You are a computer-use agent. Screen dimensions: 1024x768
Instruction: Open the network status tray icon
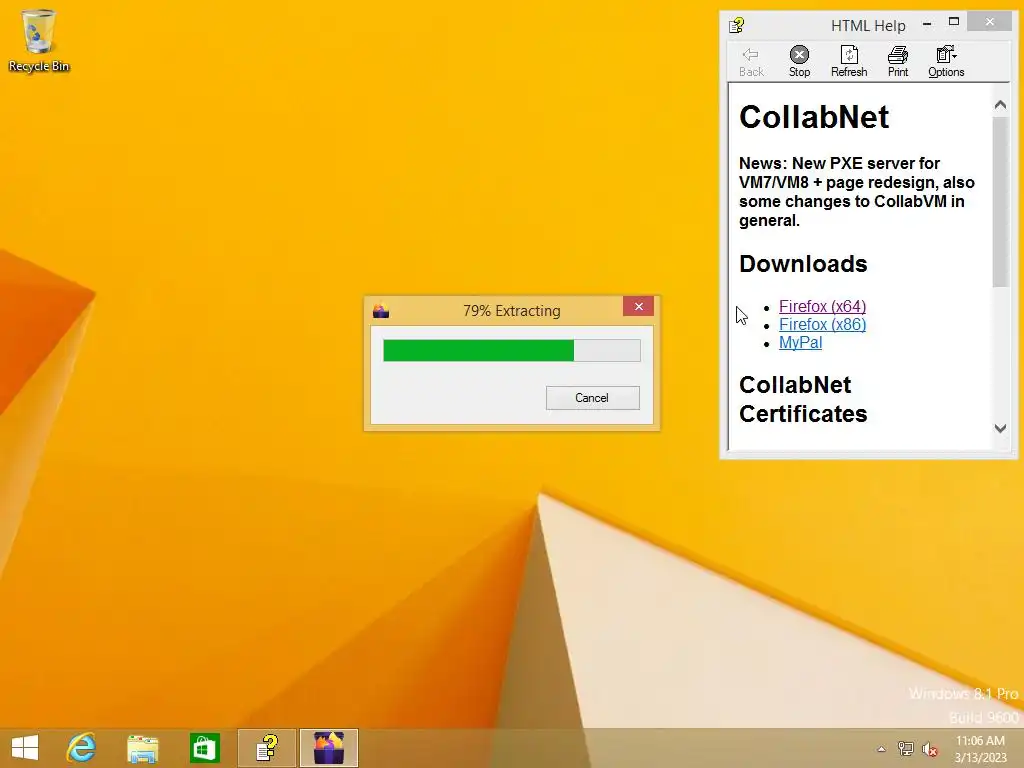pos(905,749)
